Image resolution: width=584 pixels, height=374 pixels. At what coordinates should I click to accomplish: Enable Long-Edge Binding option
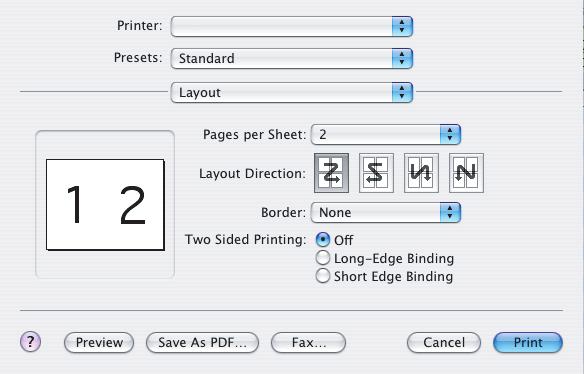(323, 258)
